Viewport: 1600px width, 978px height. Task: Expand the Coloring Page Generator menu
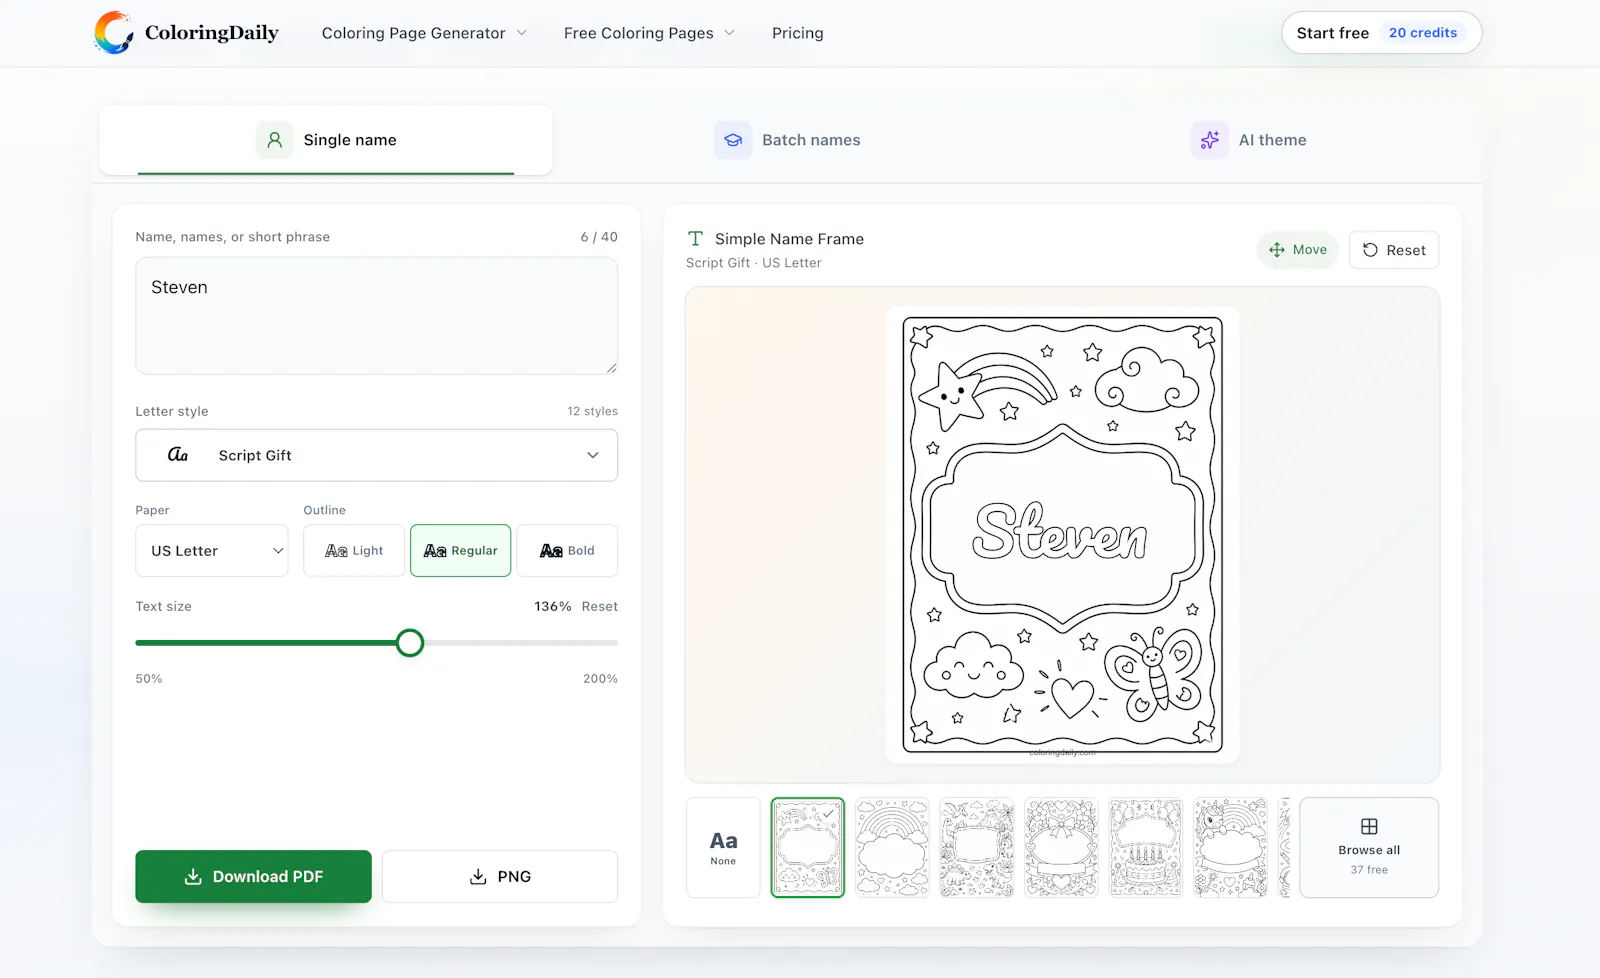coord(424,33)
